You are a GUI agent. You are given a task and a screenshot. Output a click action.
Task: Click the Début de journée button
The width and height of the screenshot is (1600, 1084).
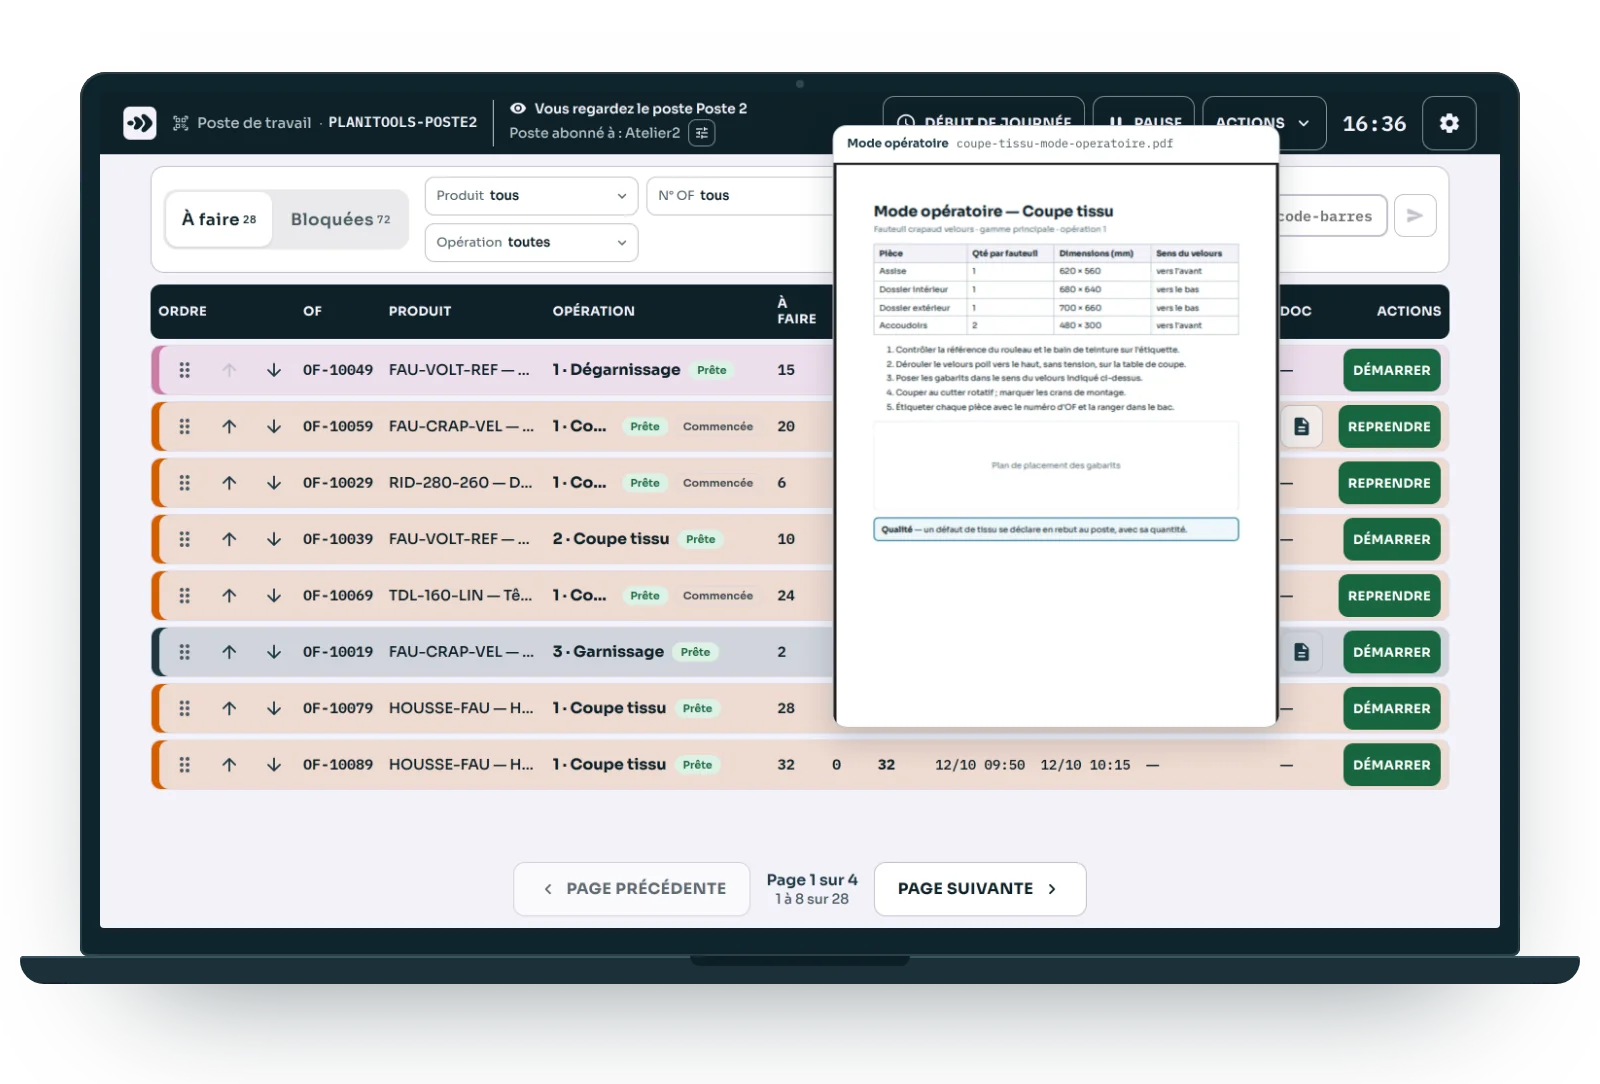coord(984,123)
